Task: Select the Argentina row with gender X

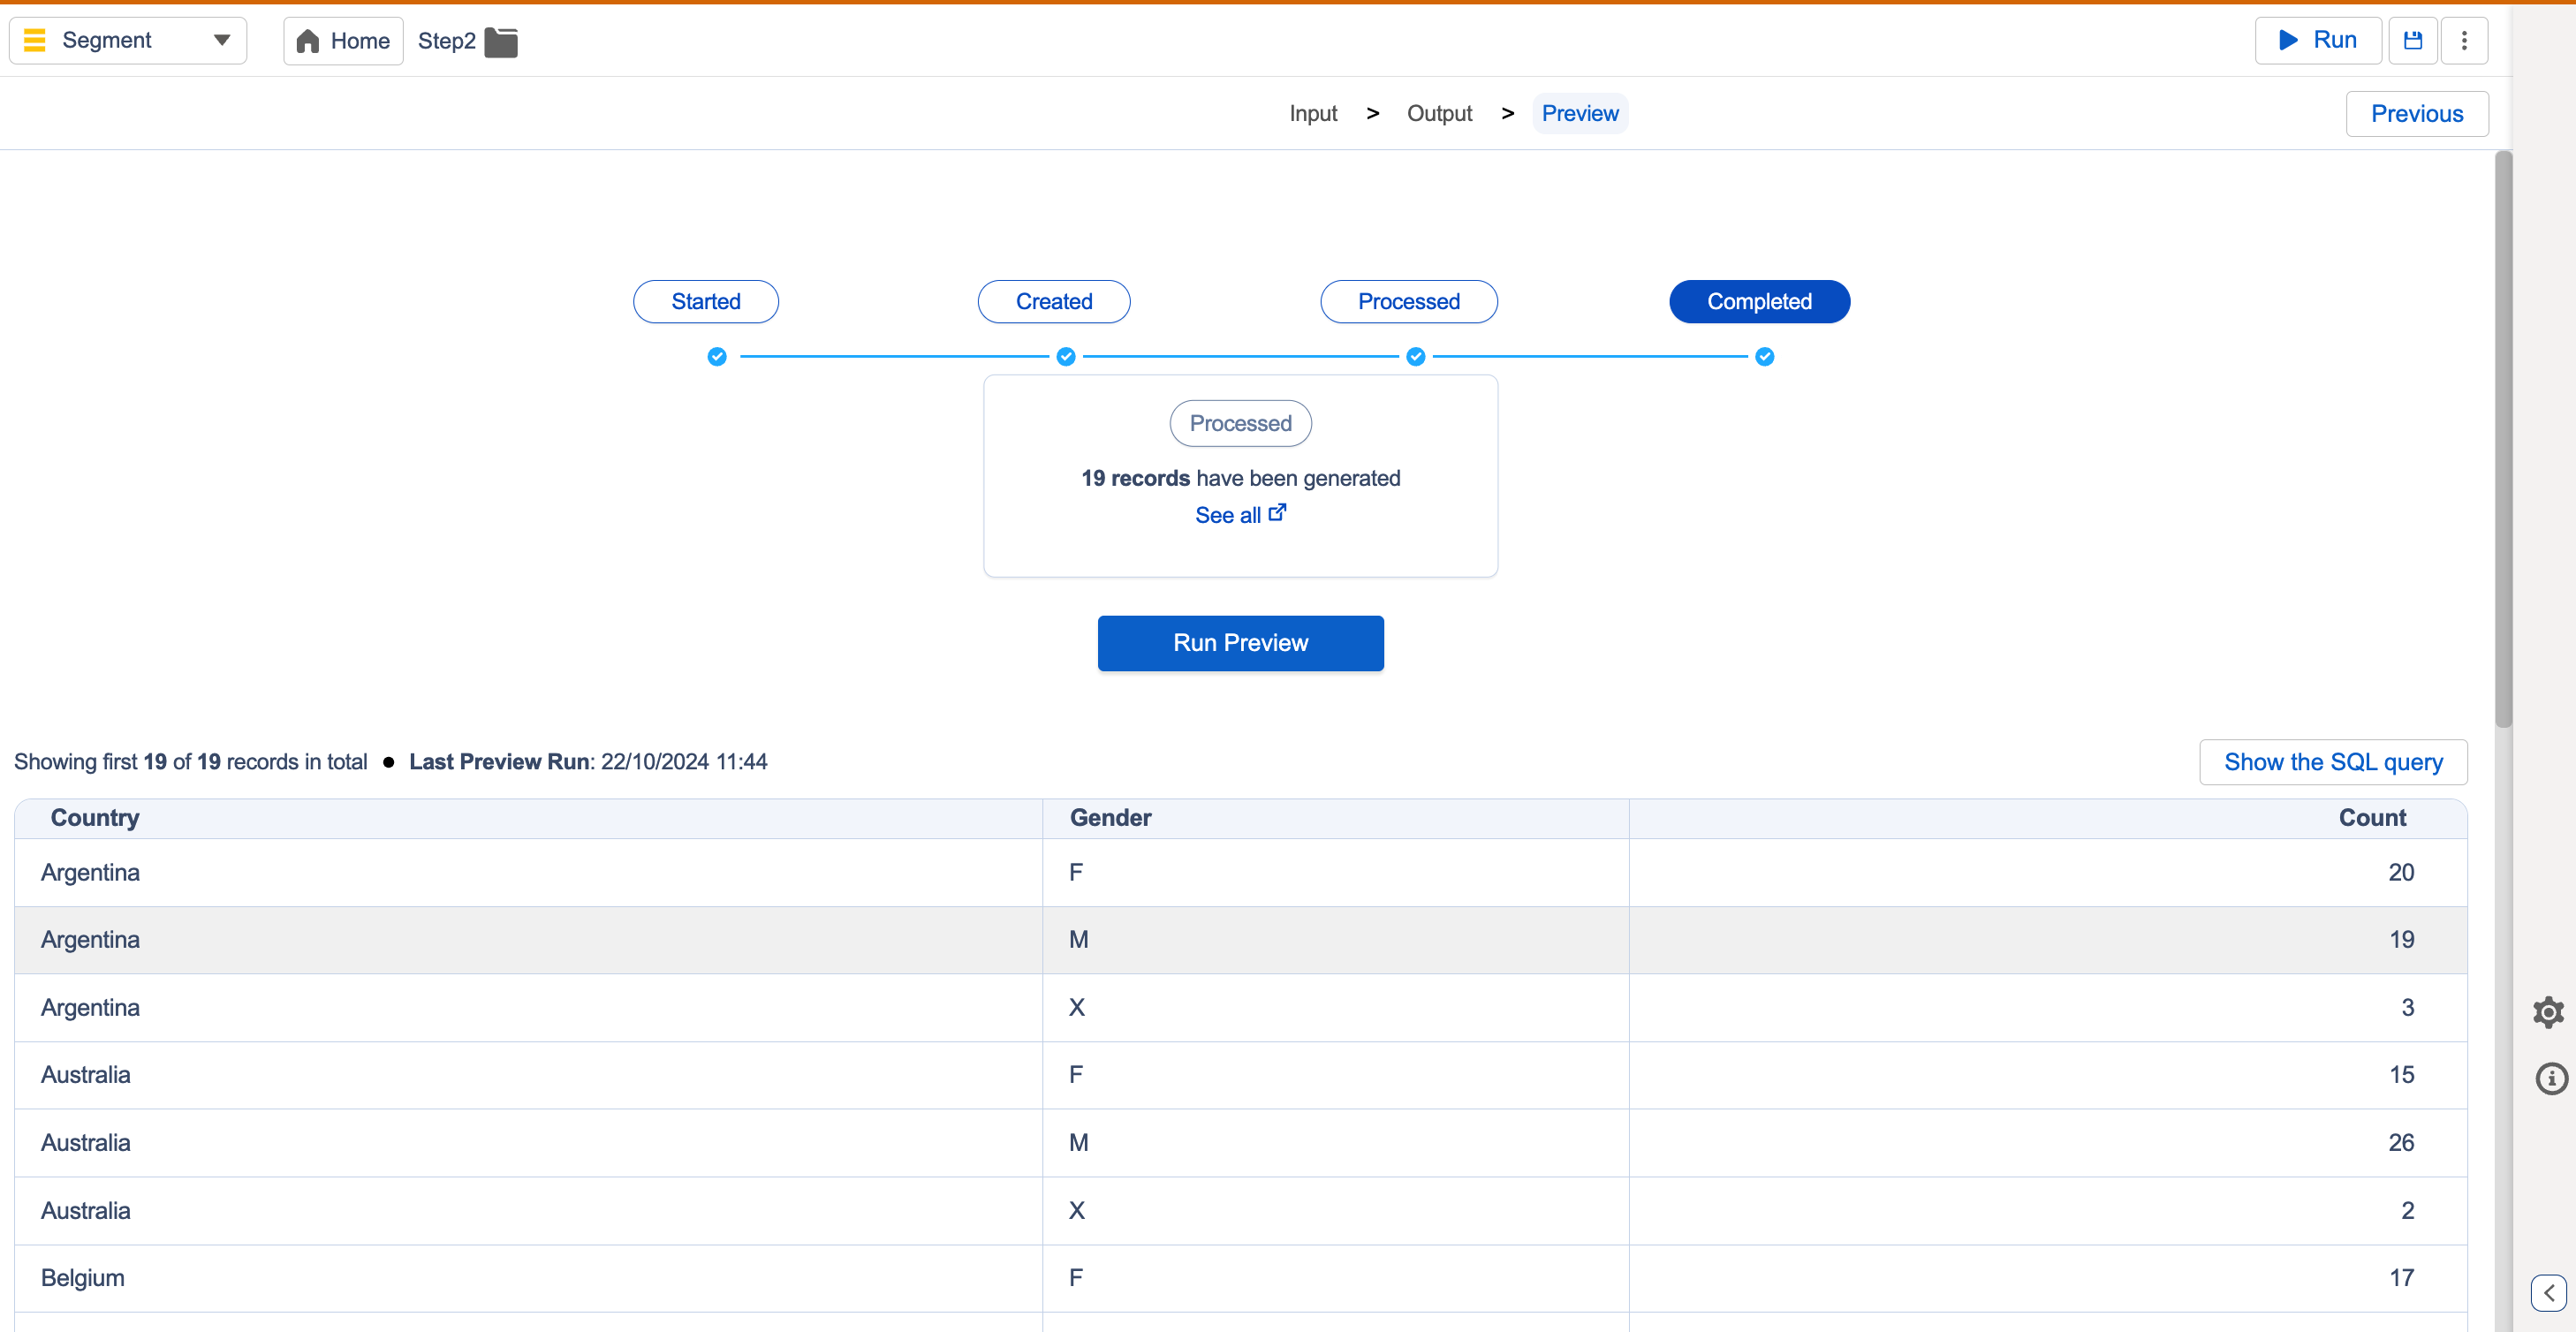Action: (1240, 1008)
